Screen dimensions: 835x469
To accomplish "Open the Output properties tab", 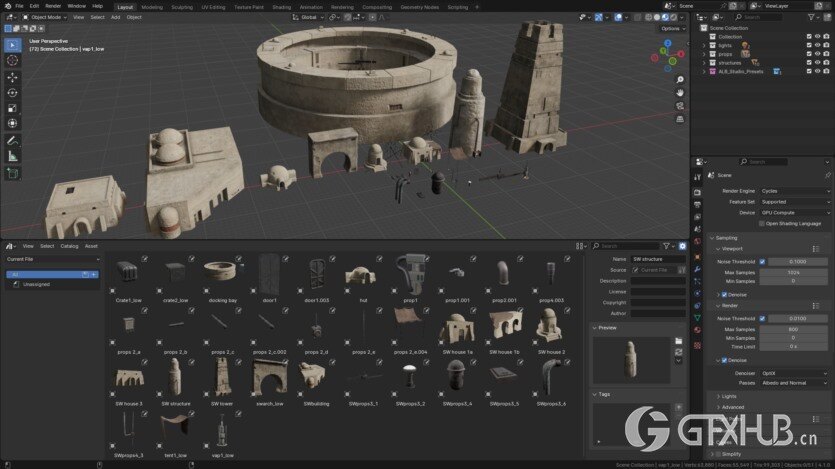I will coord(698,205).
